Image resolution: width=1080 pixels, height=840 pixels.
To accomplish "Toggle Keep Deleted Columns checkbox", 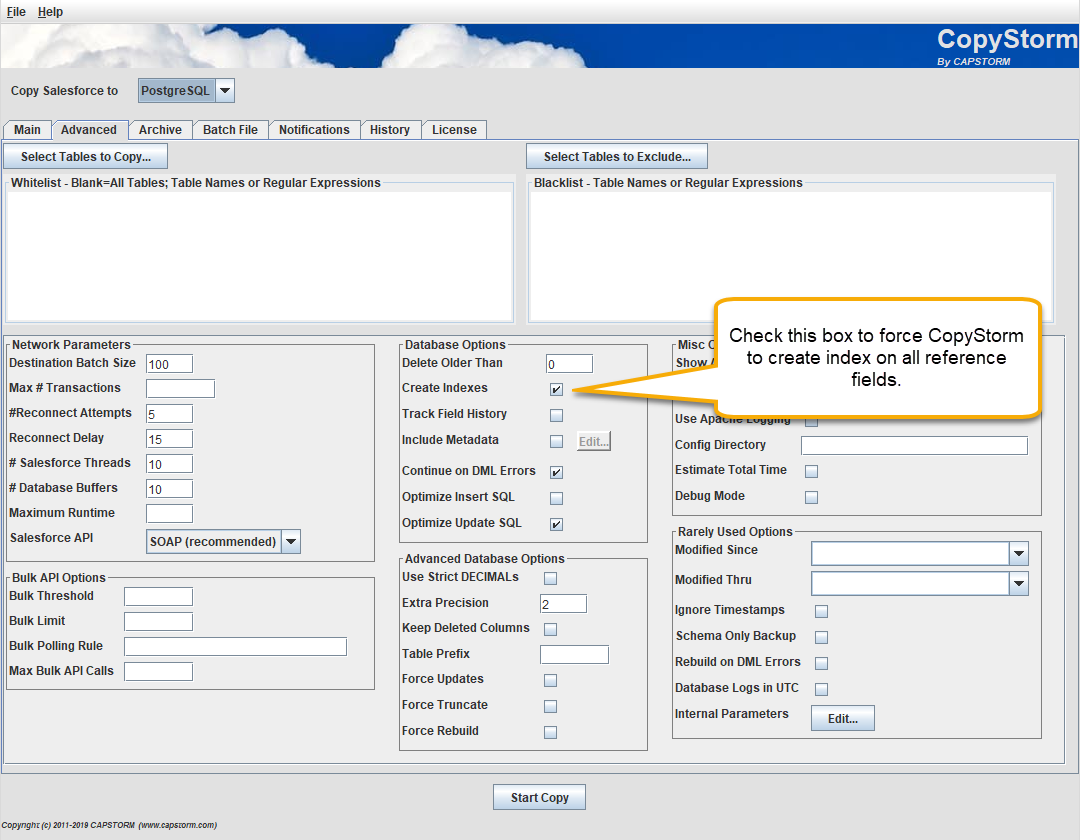I will point(550,629).
